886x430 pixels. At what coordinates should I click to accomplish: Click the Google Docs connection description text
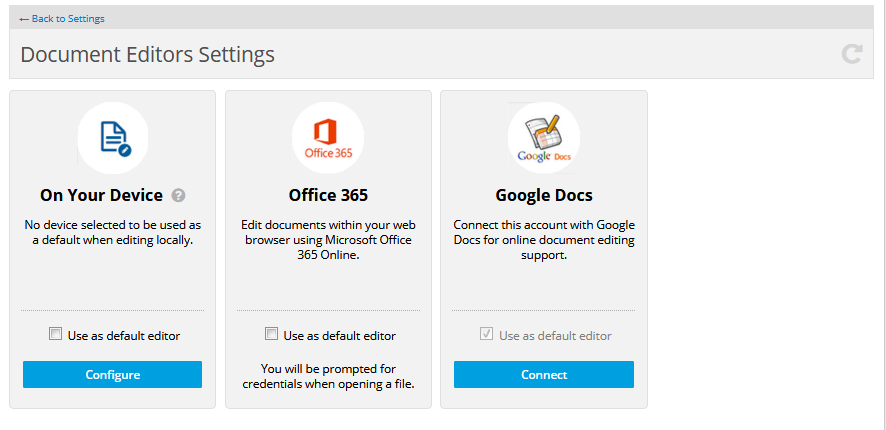[543, 240]
